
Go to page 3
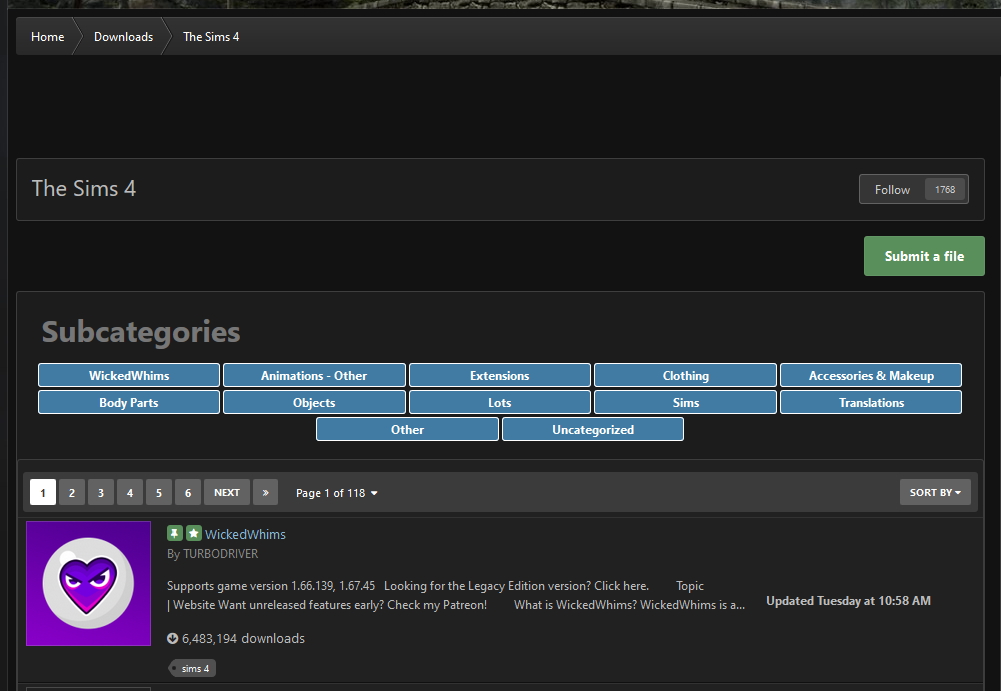pyautogui.click(x=101, y=492)
